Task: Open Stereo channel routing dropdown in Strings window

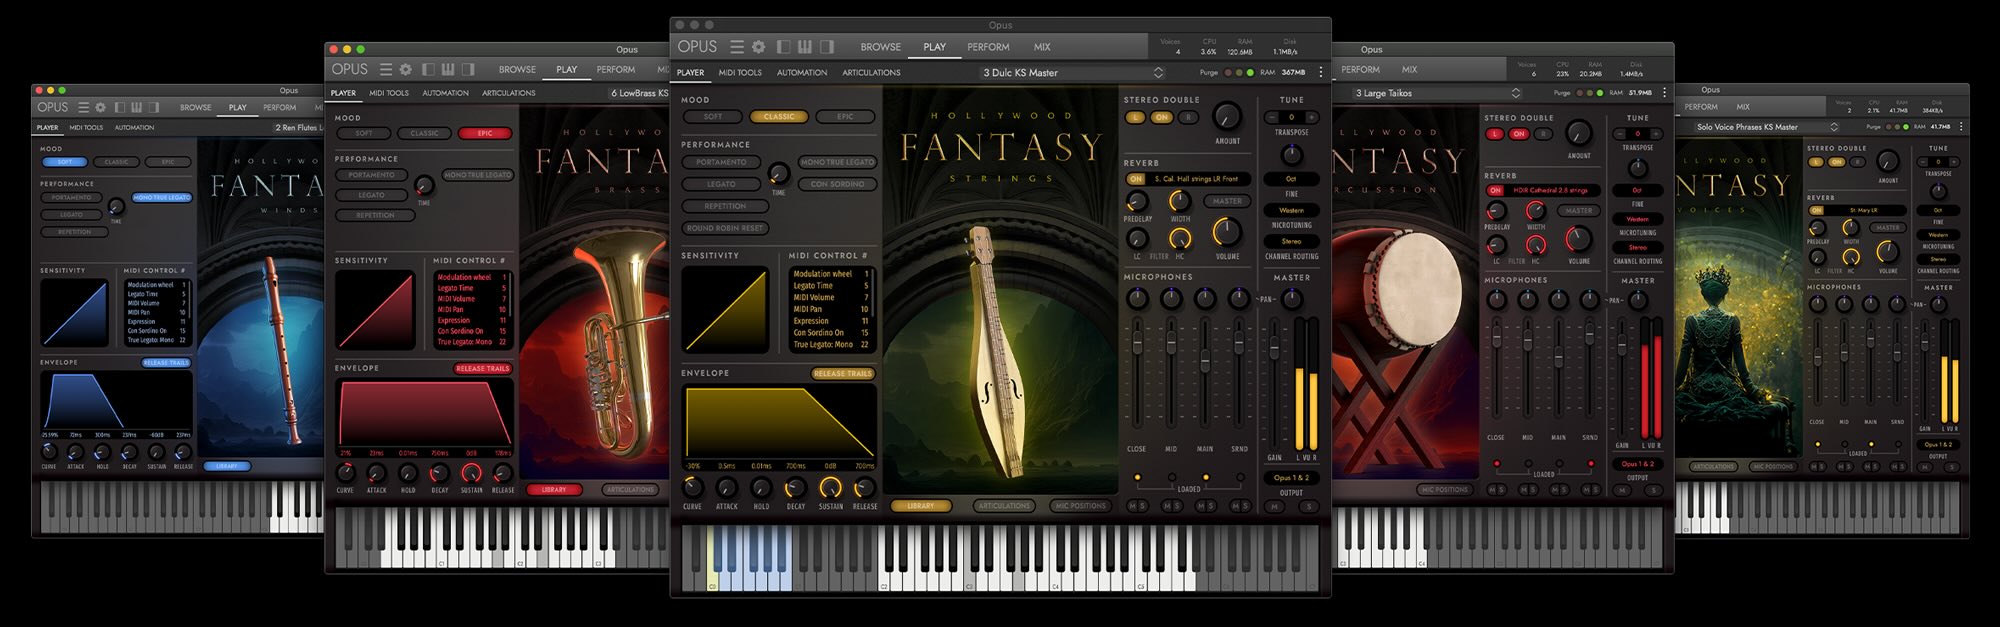Action: tap(1292, 242)
